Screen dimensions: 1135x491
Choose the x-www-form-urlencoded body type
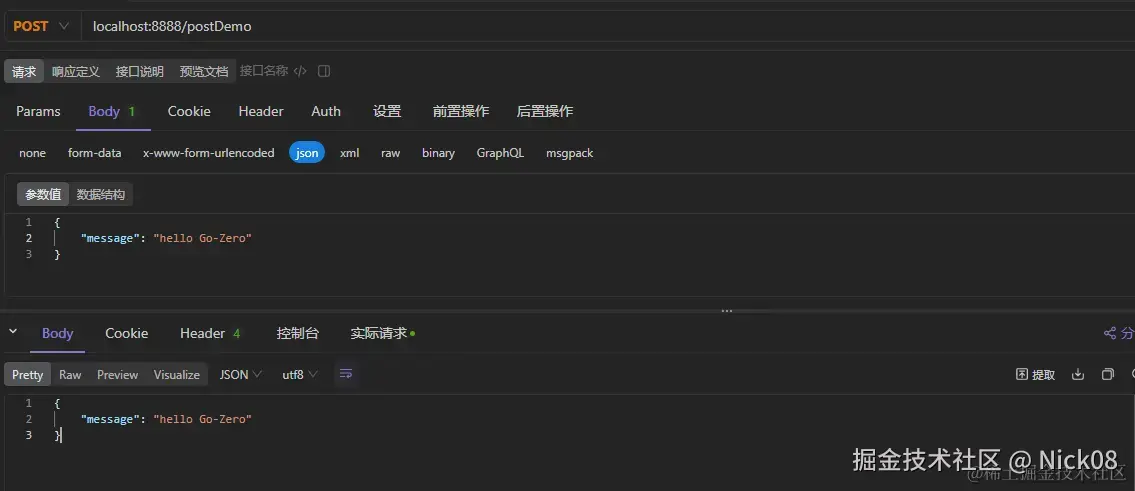point(208,153)
